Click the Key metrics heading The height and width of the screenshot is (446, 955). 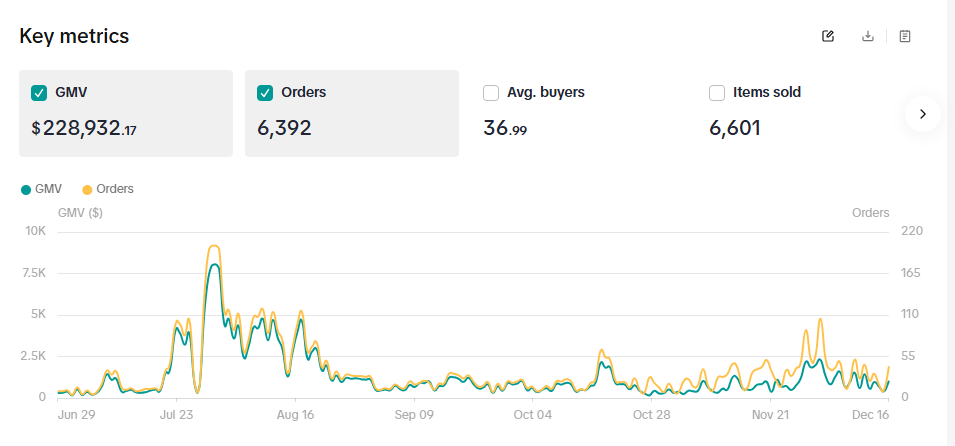pyautogui.click(x=74, y=36)
